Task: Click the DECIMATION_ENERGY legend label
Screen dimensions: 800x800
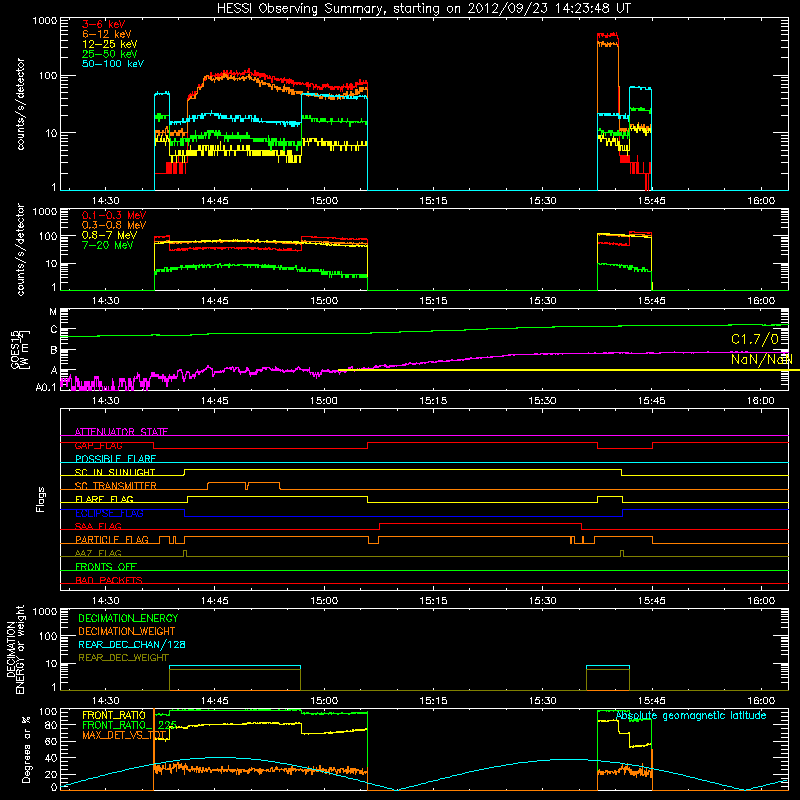Action: (128, 618)
